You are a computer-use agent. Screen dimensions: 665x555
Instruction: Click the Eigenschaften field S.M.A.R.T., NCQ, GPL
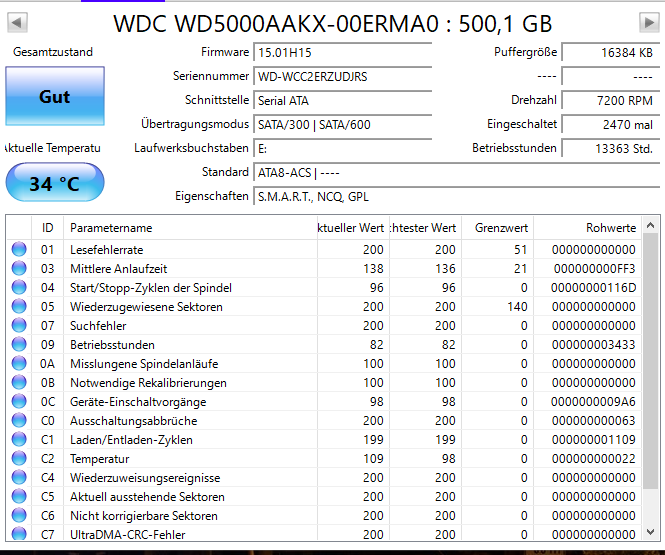(456, 196)
